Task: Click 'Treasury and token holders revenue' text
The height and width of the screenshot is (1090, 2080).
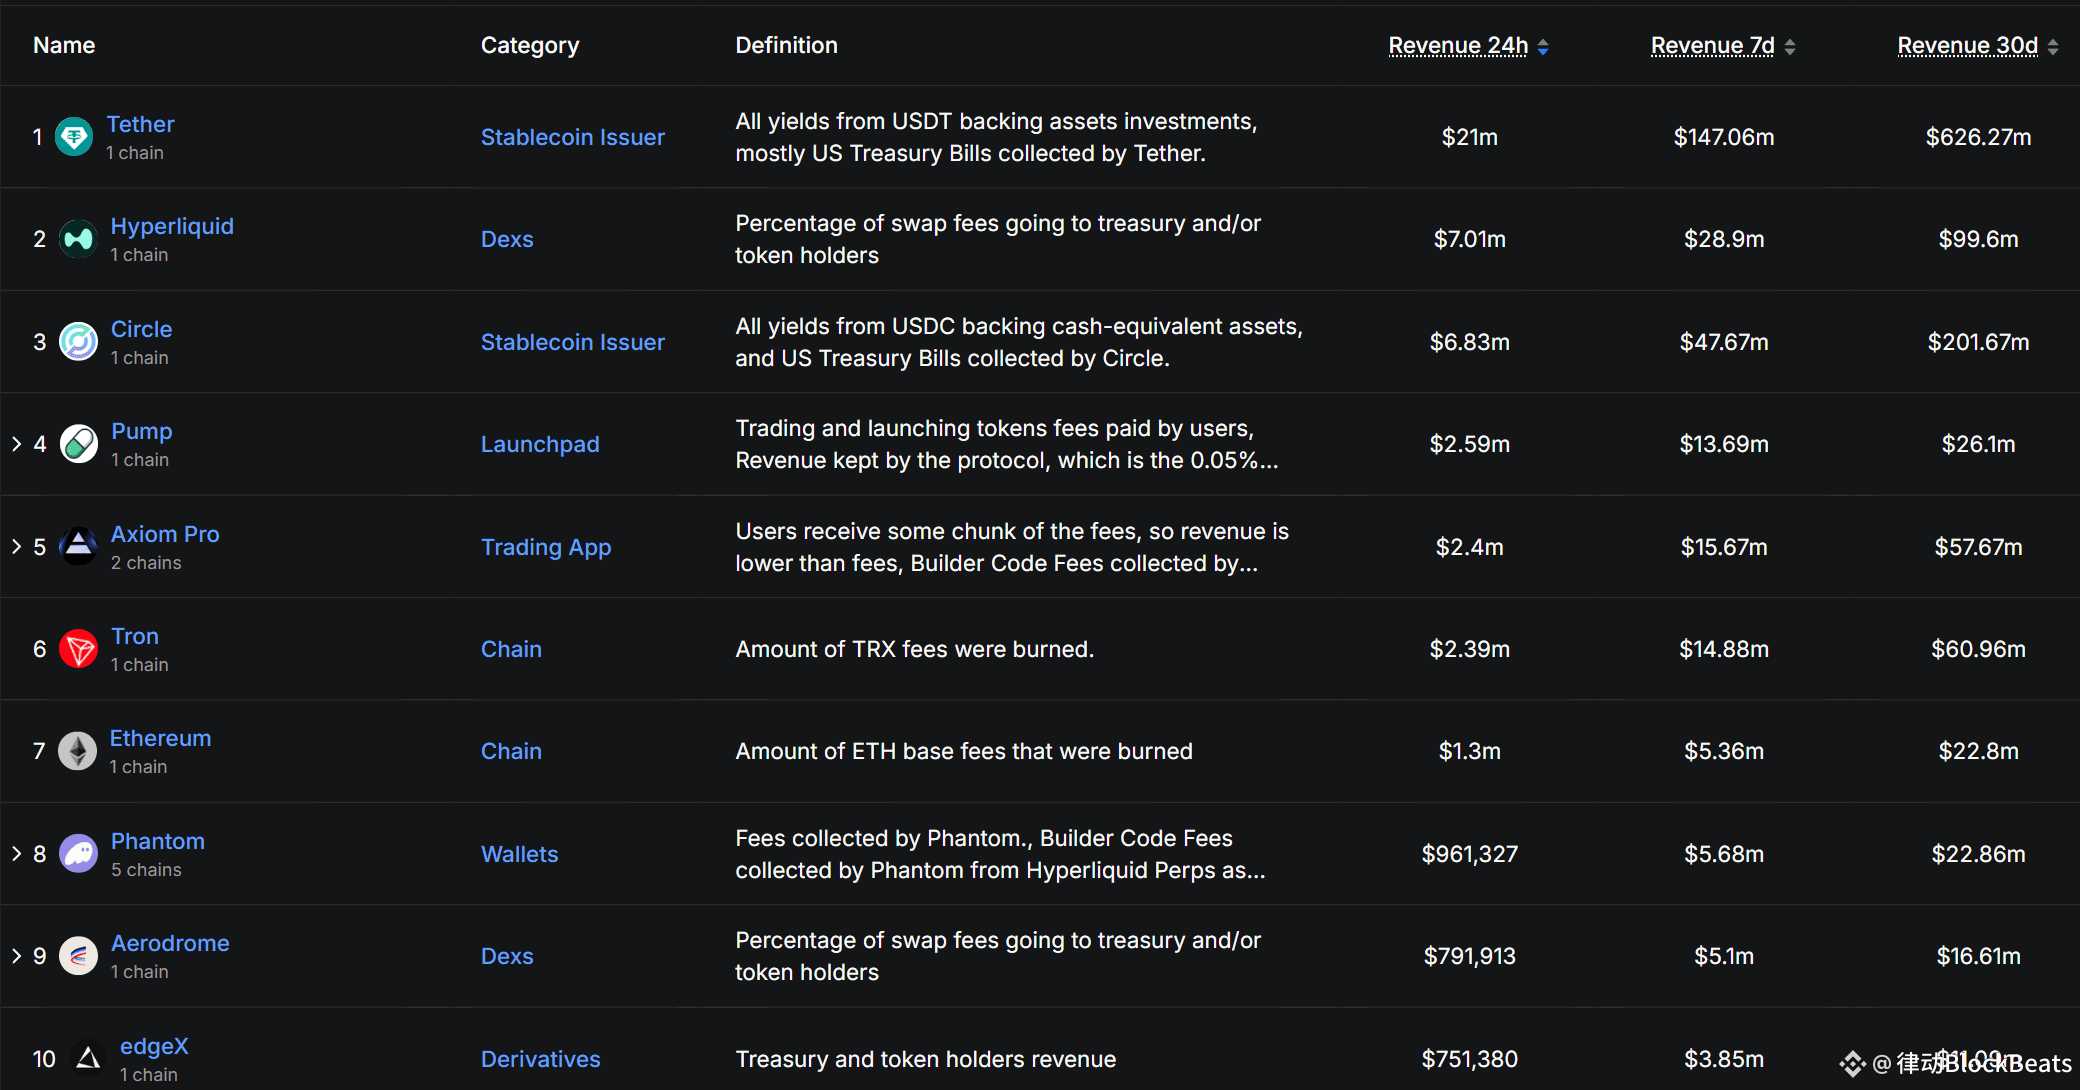Action: pos(925,1059)
